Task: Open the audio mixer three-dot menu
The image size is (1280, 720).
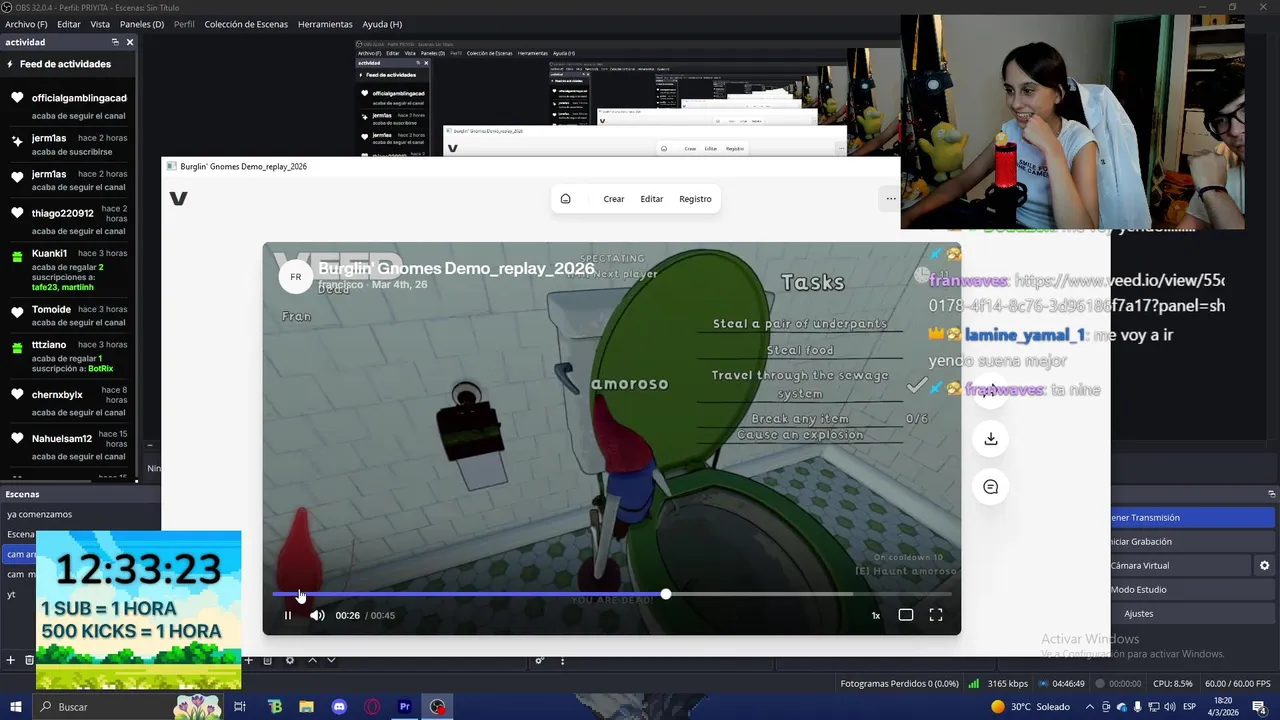Action: tap(563, 660)
